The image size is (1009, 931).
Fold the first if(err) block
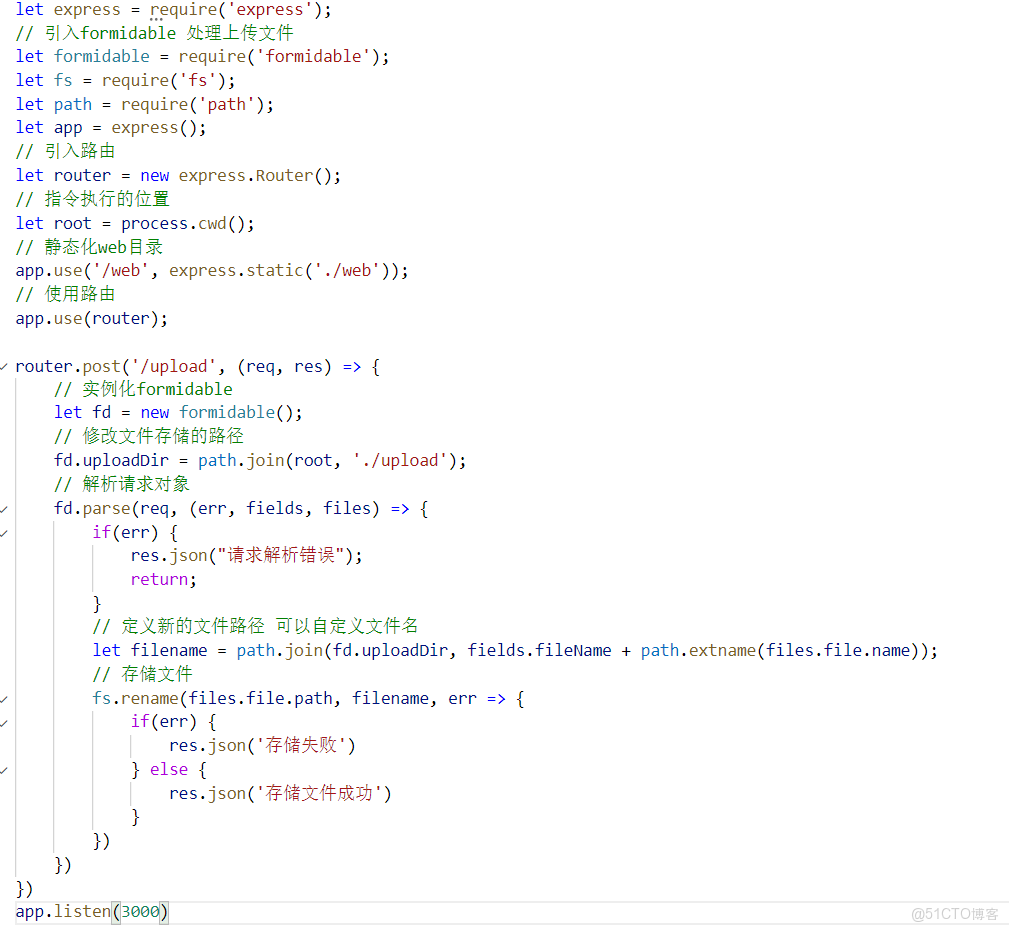(4, 531)
